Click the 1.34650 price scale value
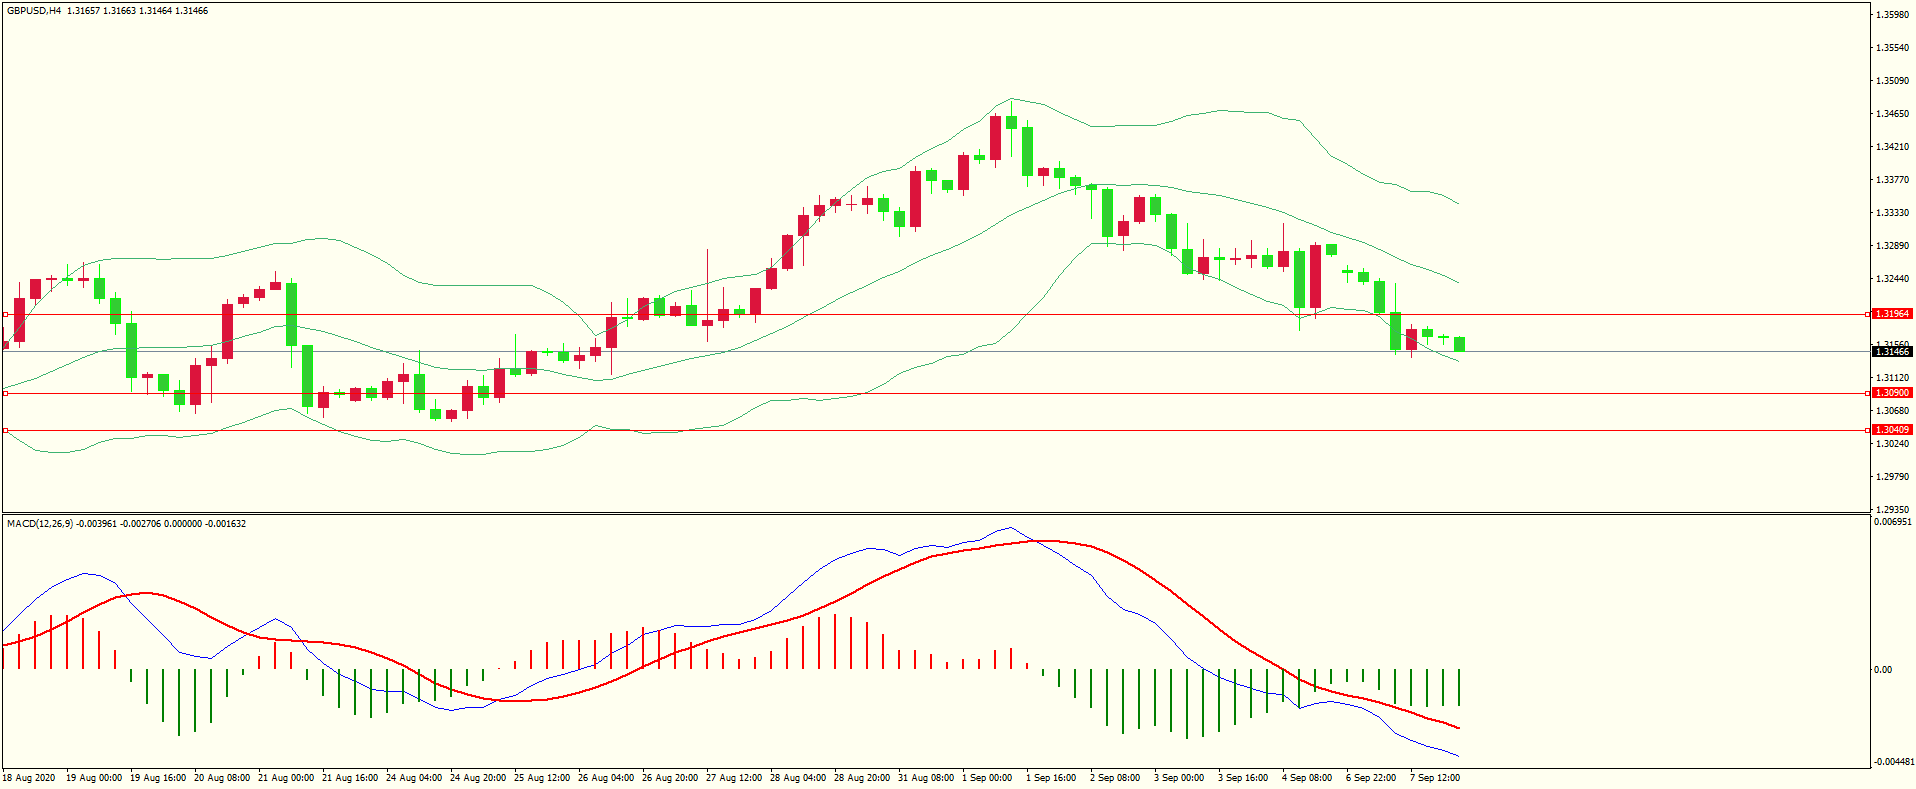Image resolution: width=1916 pixels, height=789 pixels. point(1892,114)
